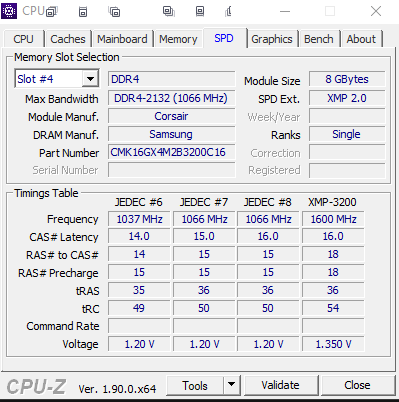Screen dimensions: 399x402
Task: Click the empty Registered field
Action: 347,170
